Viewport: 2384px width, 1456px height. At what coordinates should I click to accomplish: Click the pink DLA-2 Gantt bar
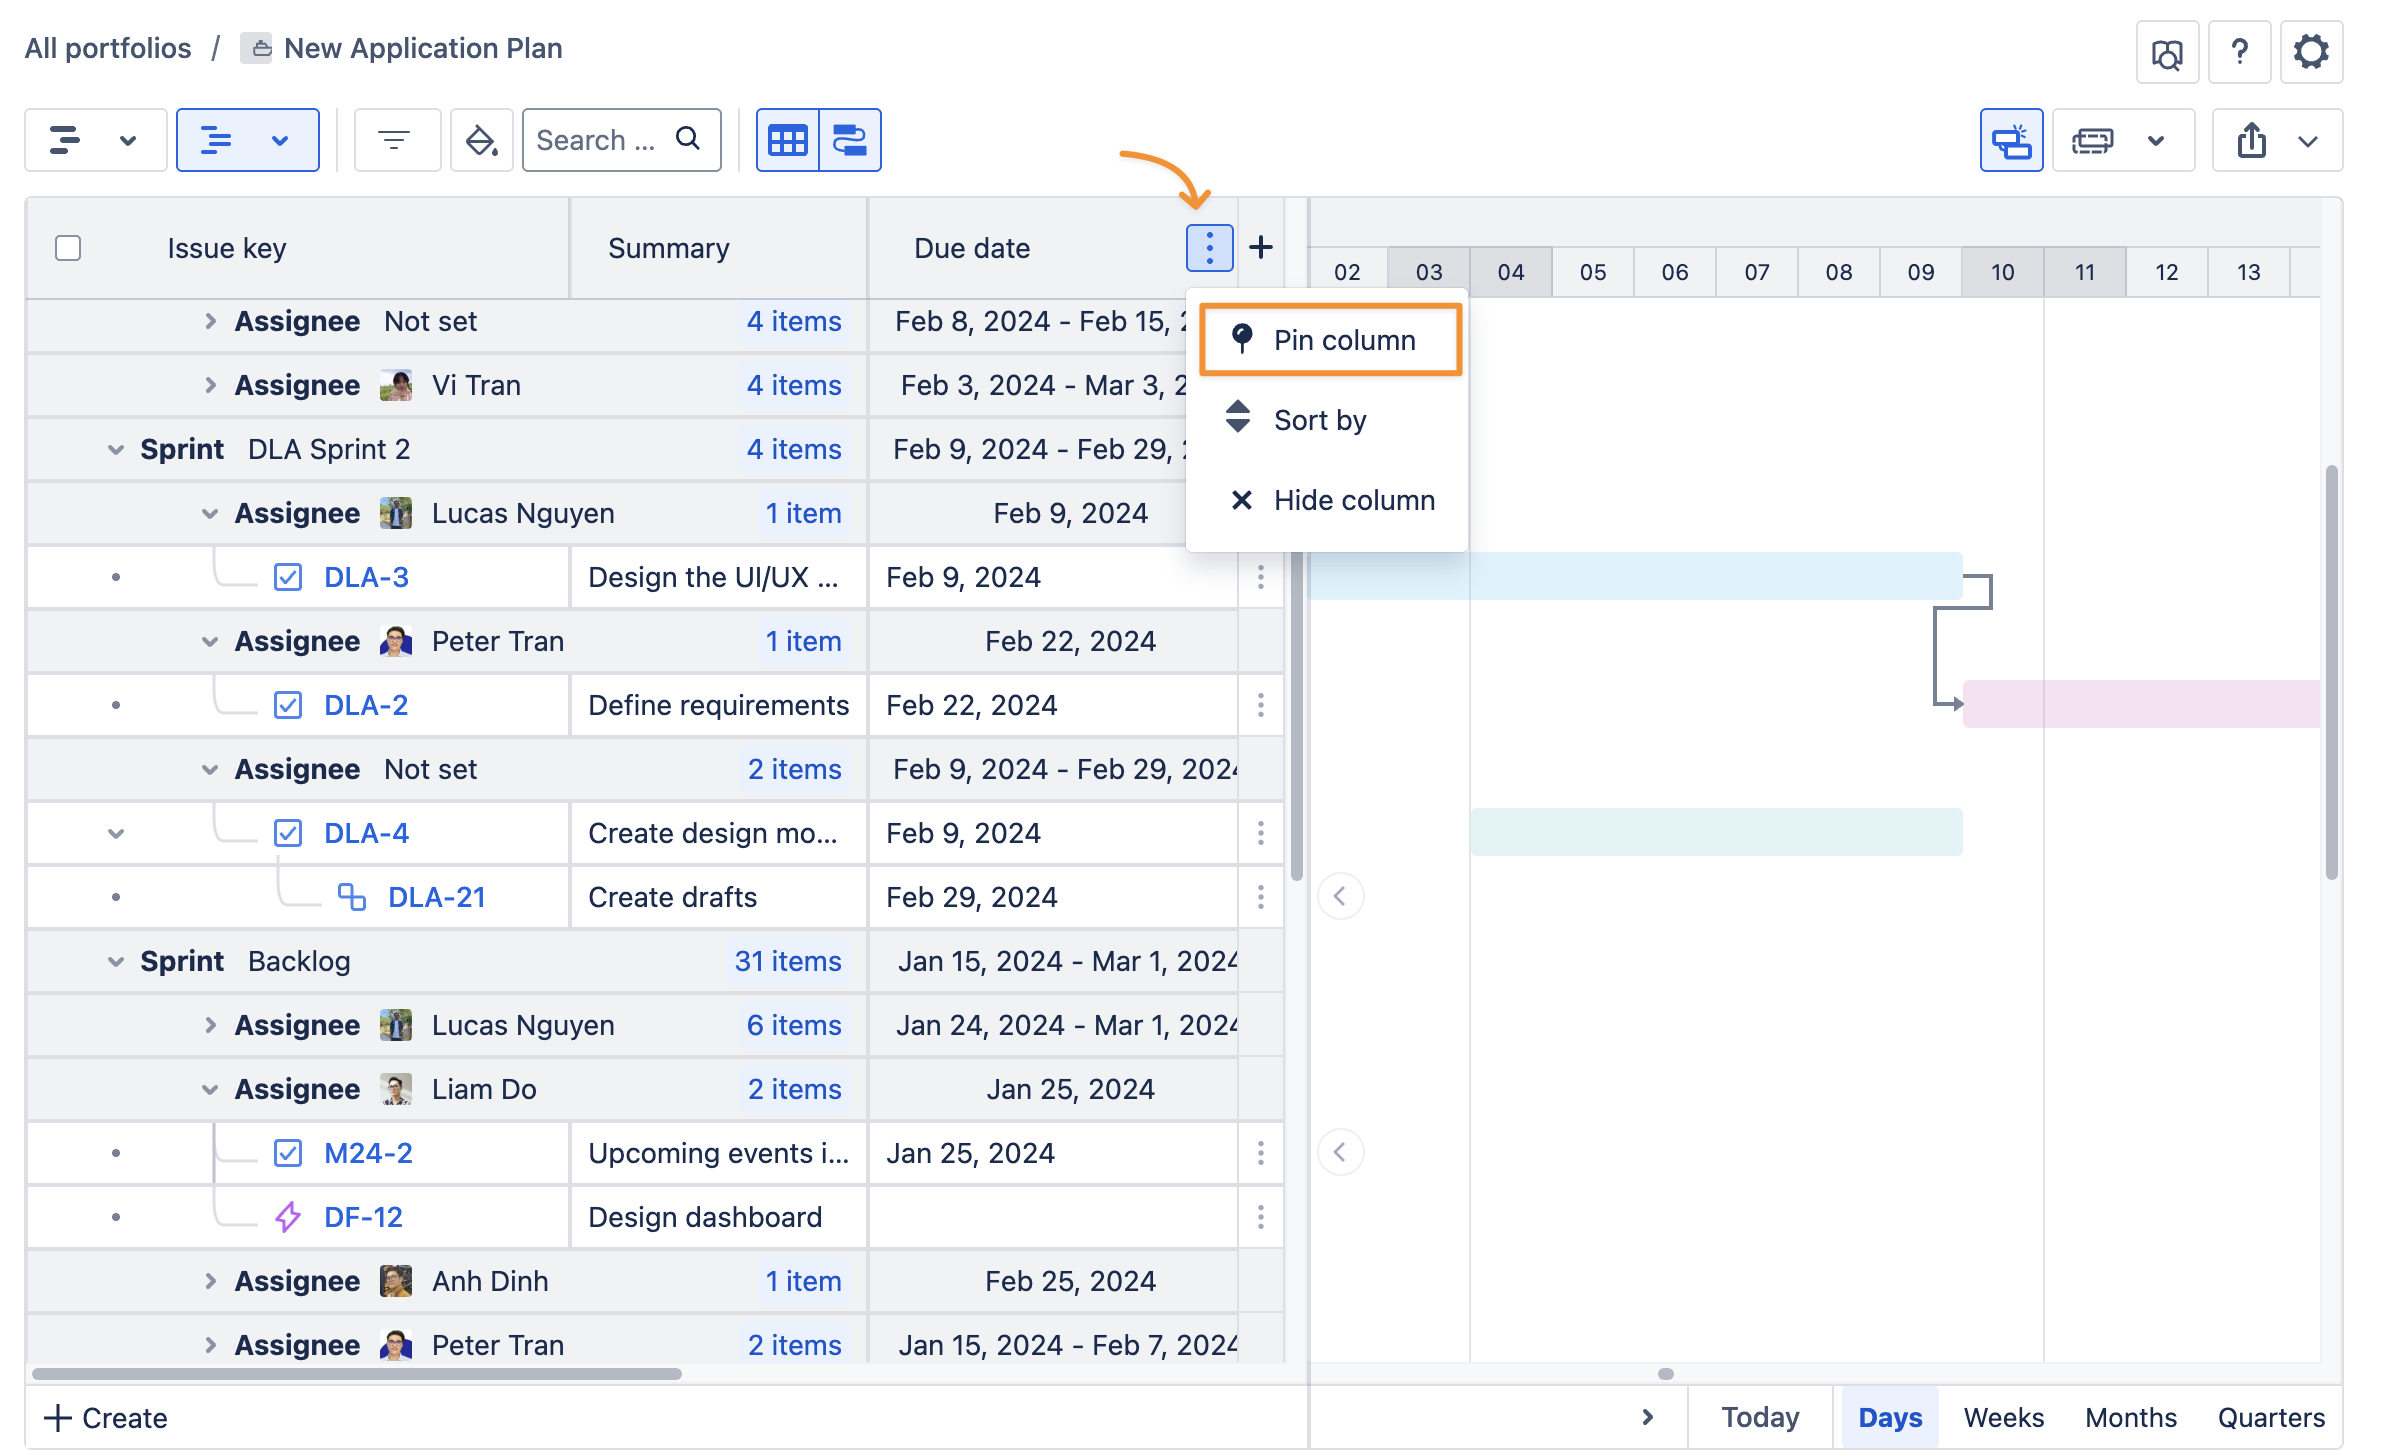pos(2140,704)
